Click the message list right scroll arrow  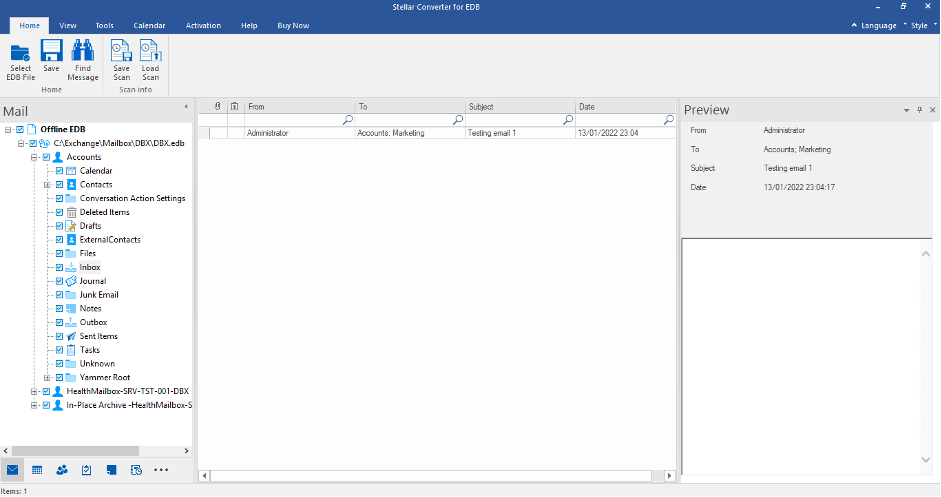[670, 475]
